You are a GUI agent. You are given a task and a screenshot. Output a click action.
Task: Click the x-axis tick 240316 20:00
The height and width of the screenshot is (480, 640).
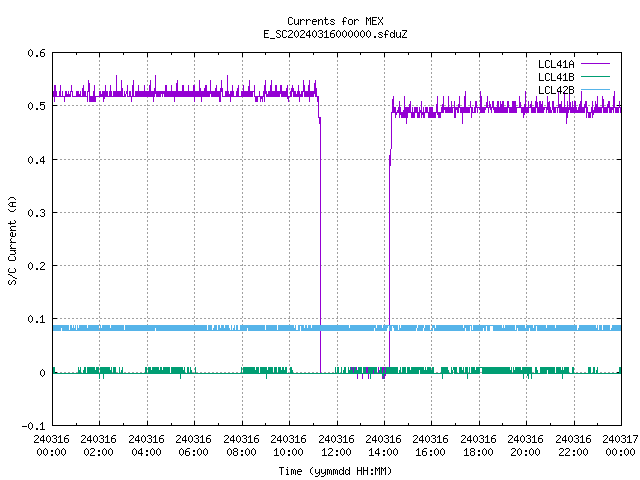pos(525,445)
